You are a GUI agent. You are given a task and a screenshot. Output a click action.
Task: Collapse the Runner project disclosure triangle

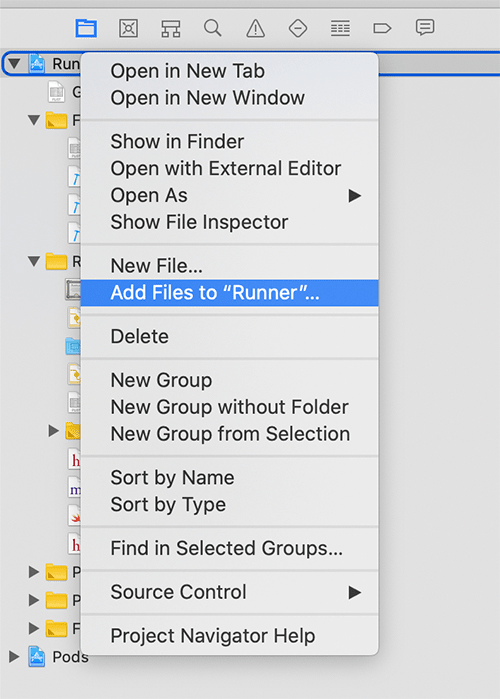(x=14, y=63)
